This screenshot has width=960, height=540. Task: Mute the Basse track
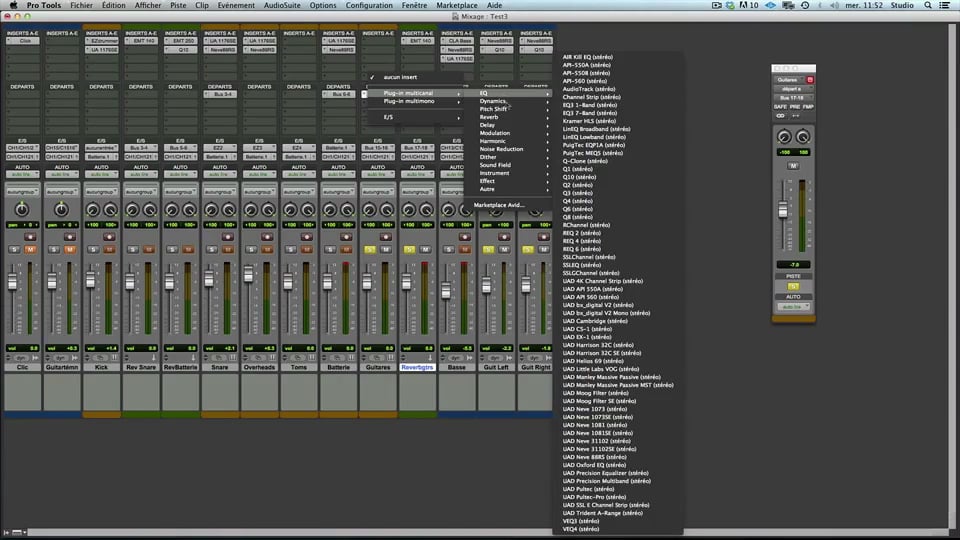tap(465, 250)
